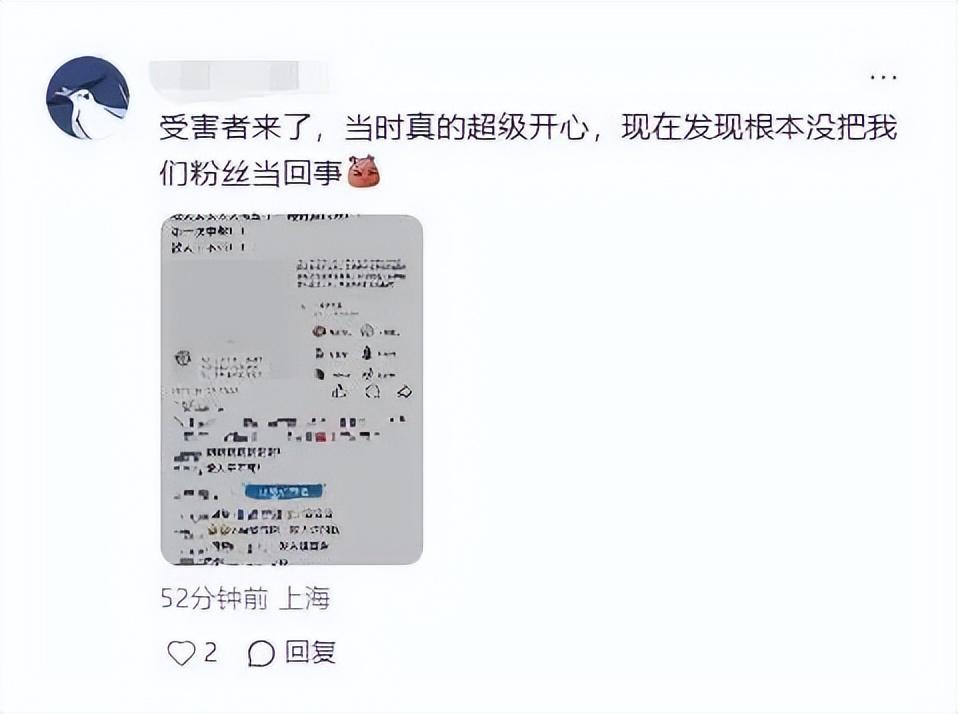Viewport: 958px width, 714px height.
Task: Click the blue button inside the thumbnail
Action: [x=285, y=492]
